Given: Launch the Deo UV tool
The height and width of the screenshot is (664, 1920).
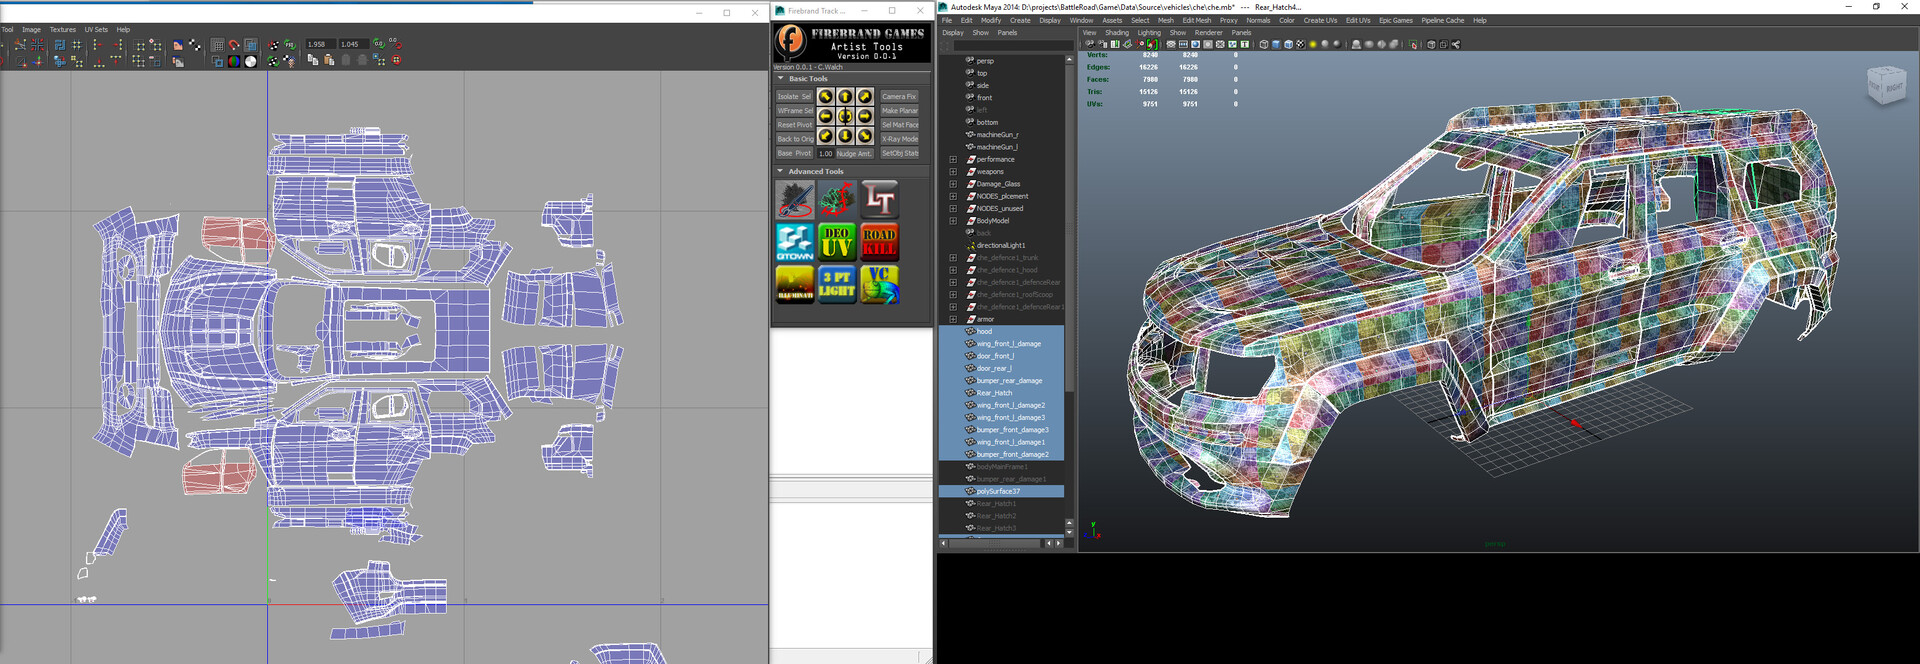Looking at the screenshot, I should (837, 242).
